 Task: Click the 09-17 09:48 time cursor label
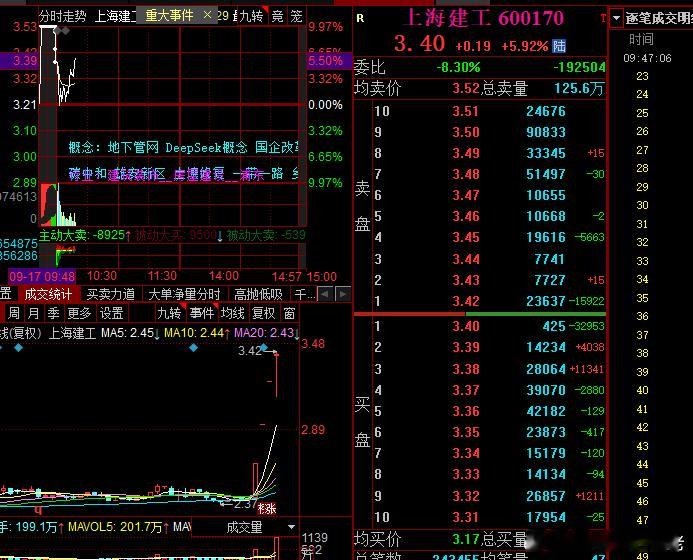pos(42,277)
